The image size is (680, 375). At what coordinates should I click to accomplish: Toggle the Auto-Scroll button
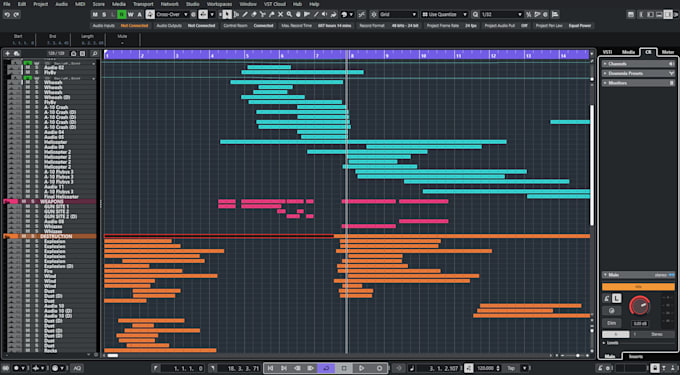click(203, 14)
